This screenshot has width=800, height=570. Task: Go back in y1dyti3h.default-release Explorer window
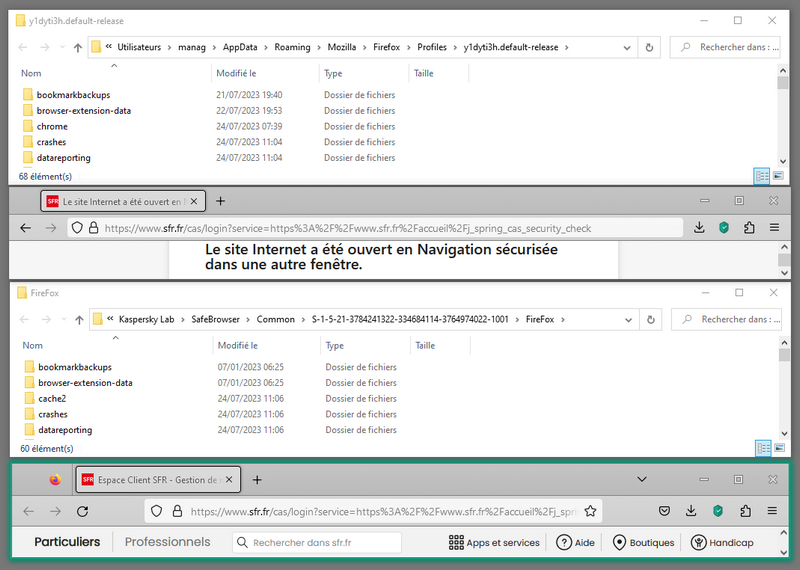point(23,47)
